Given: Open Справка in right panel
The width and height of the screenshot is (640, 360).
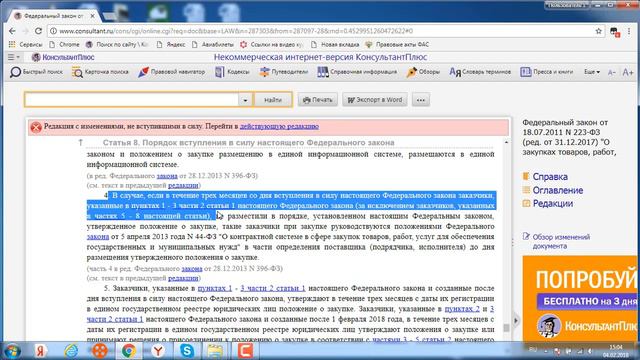Looking at the screenshot, I should pyautogui.click(x=550, y=177).
